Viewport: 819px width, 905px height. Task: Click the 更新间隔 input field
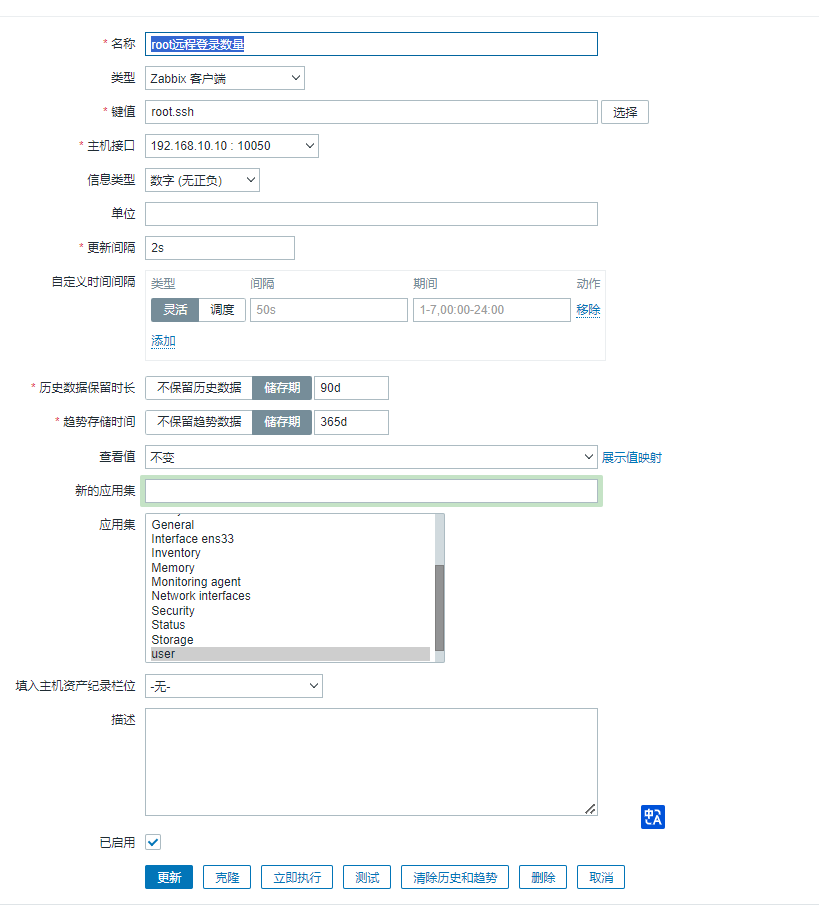click(x=220, y=248)
